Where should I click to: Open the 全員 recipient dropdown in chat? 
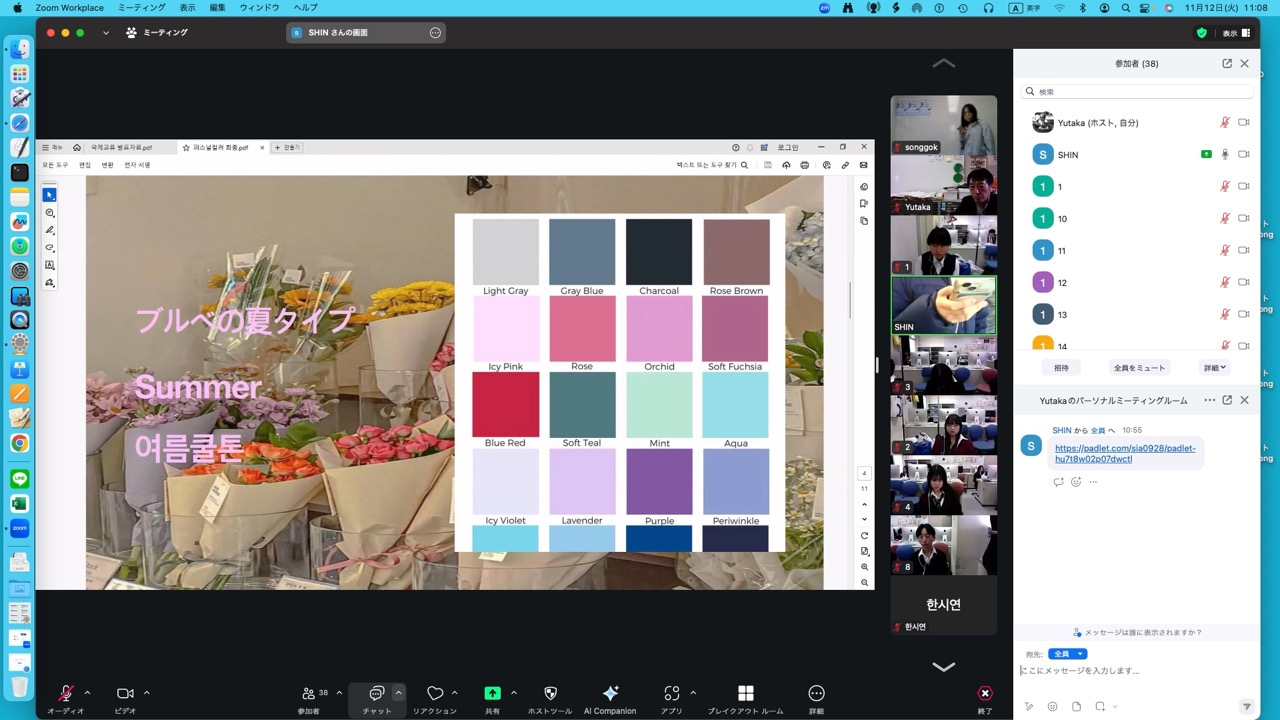coord(1067,654)
